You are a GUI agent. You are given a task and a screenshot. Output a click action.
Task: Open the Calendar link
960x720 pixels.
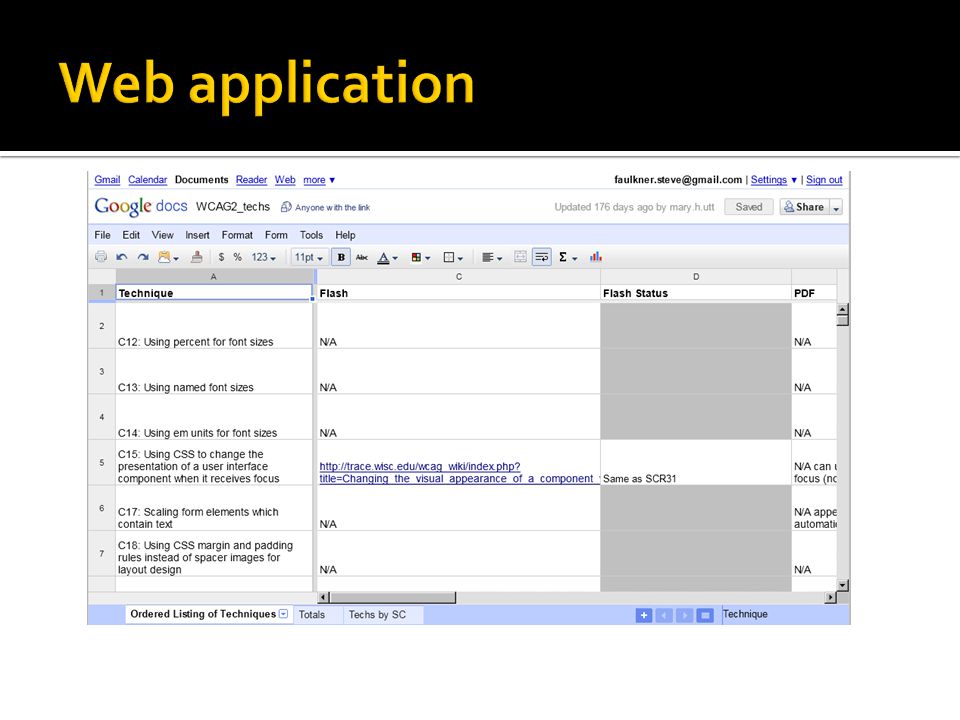coord(148,180)
